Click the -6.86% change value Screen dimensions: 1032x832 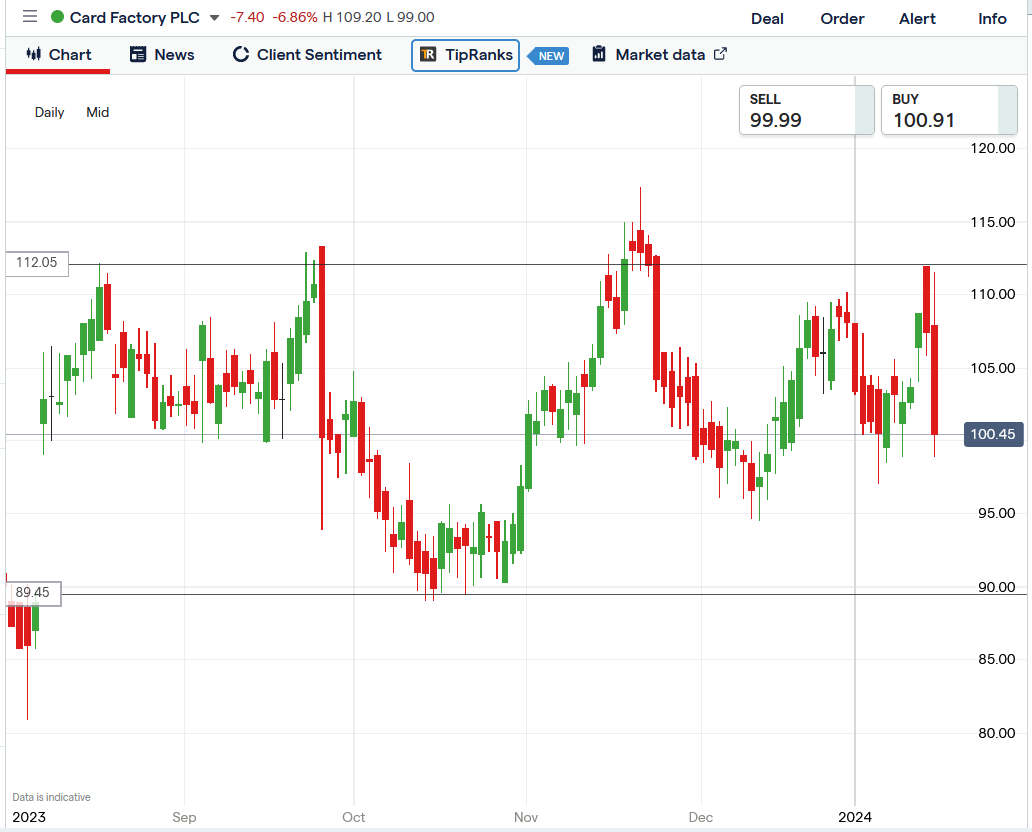point(295,17)
